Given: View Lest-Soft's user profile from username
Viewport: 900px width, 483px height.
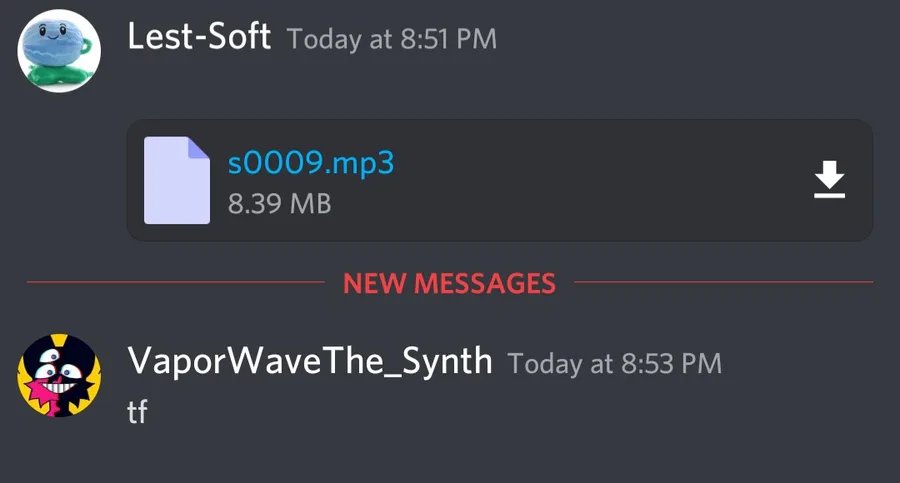Looking at the screenshot, I should pyautogui.click(x=199, y=37).
